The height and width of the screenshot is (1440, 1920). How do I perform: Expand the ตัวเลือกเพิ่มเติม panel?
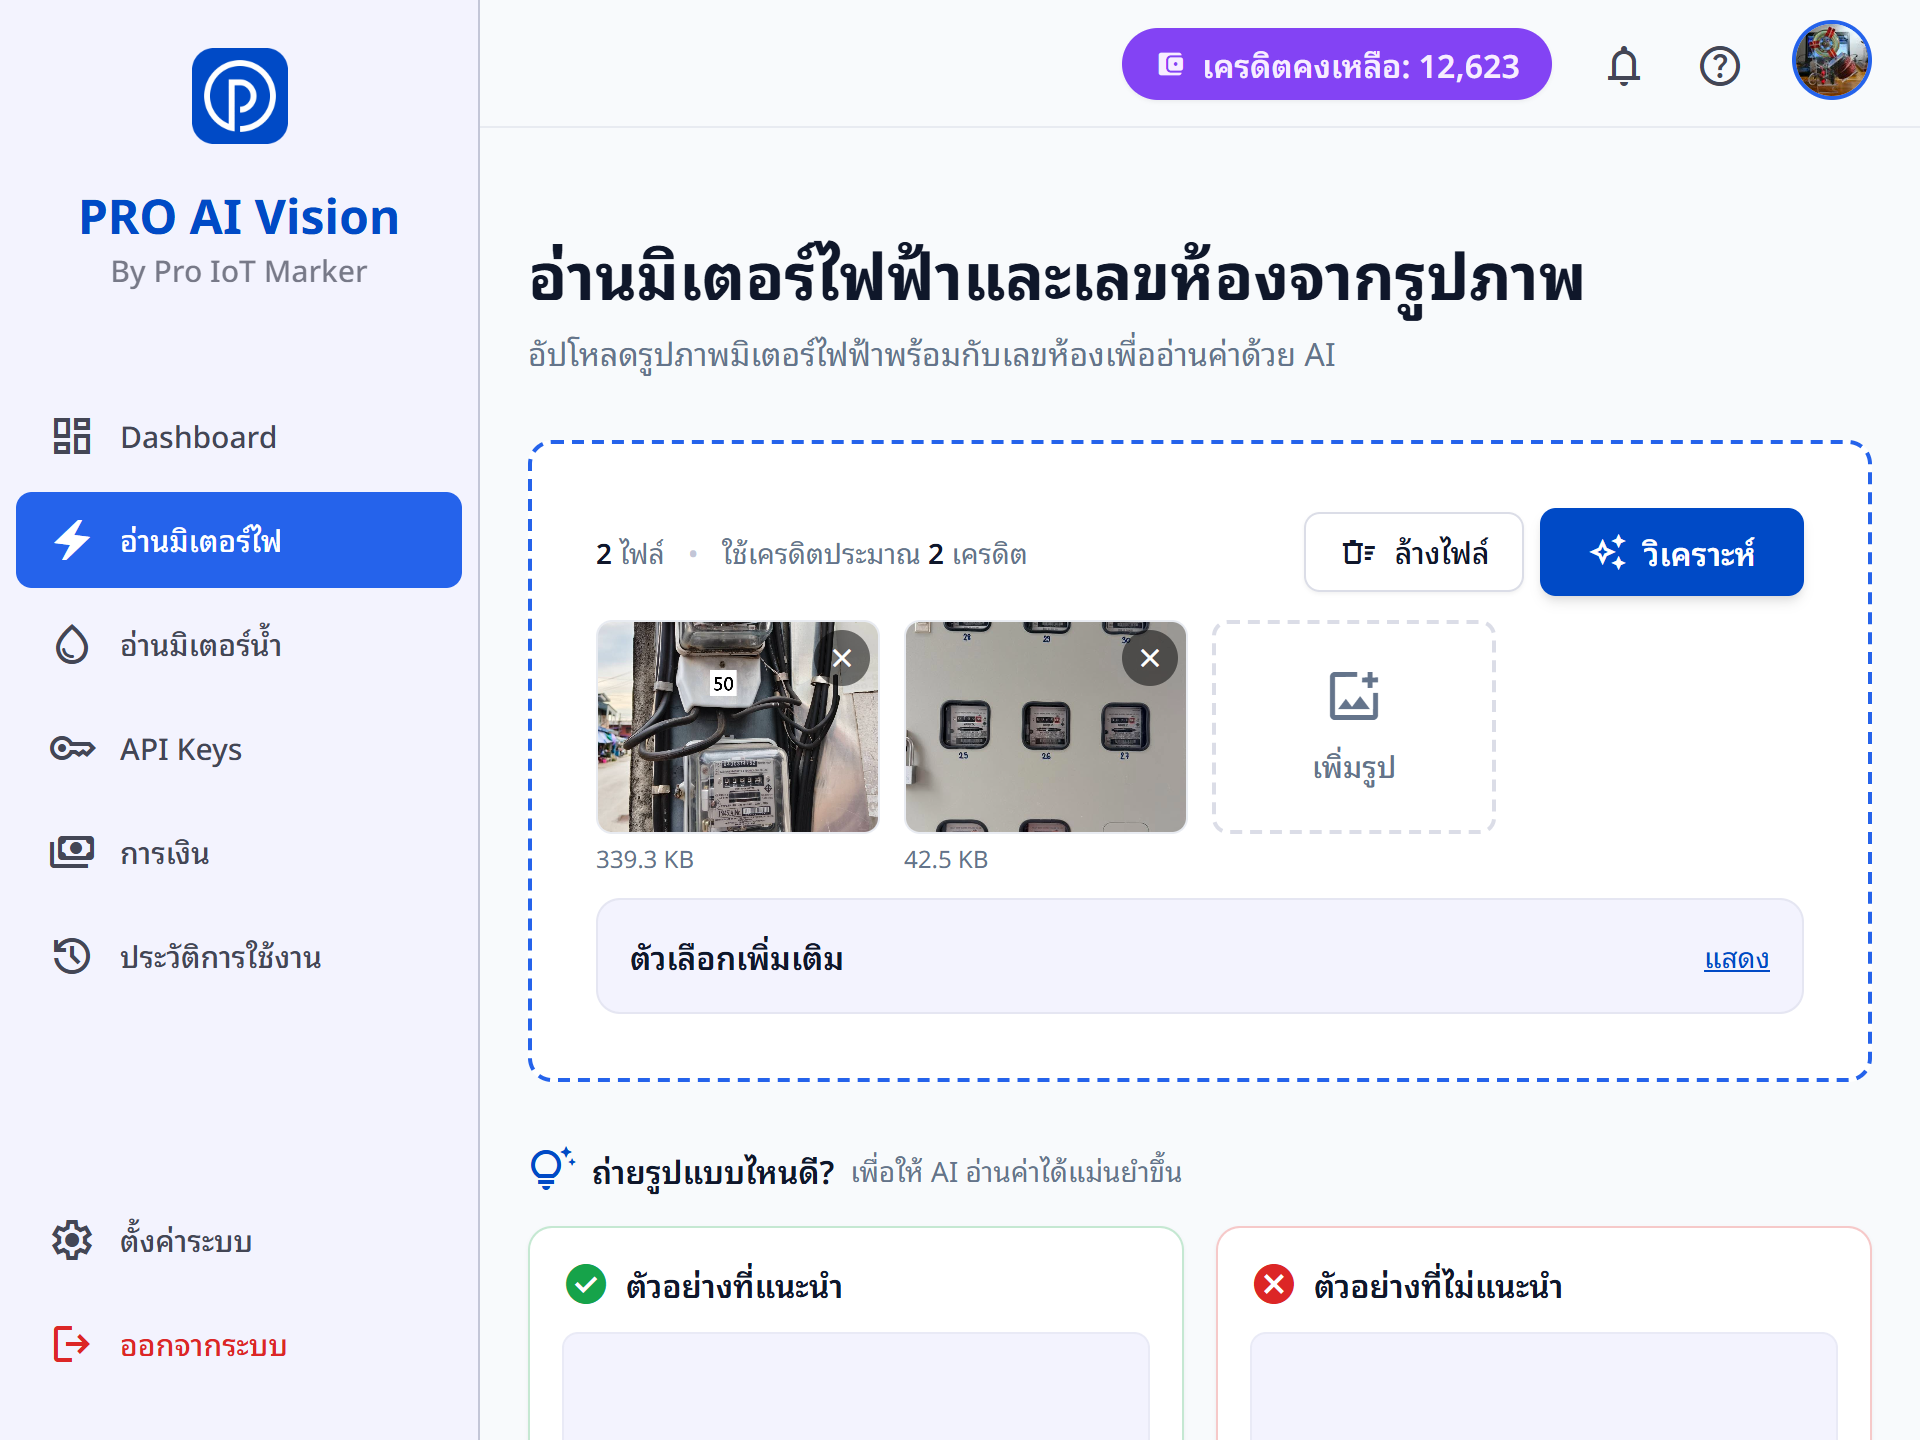click(1200, 957)
